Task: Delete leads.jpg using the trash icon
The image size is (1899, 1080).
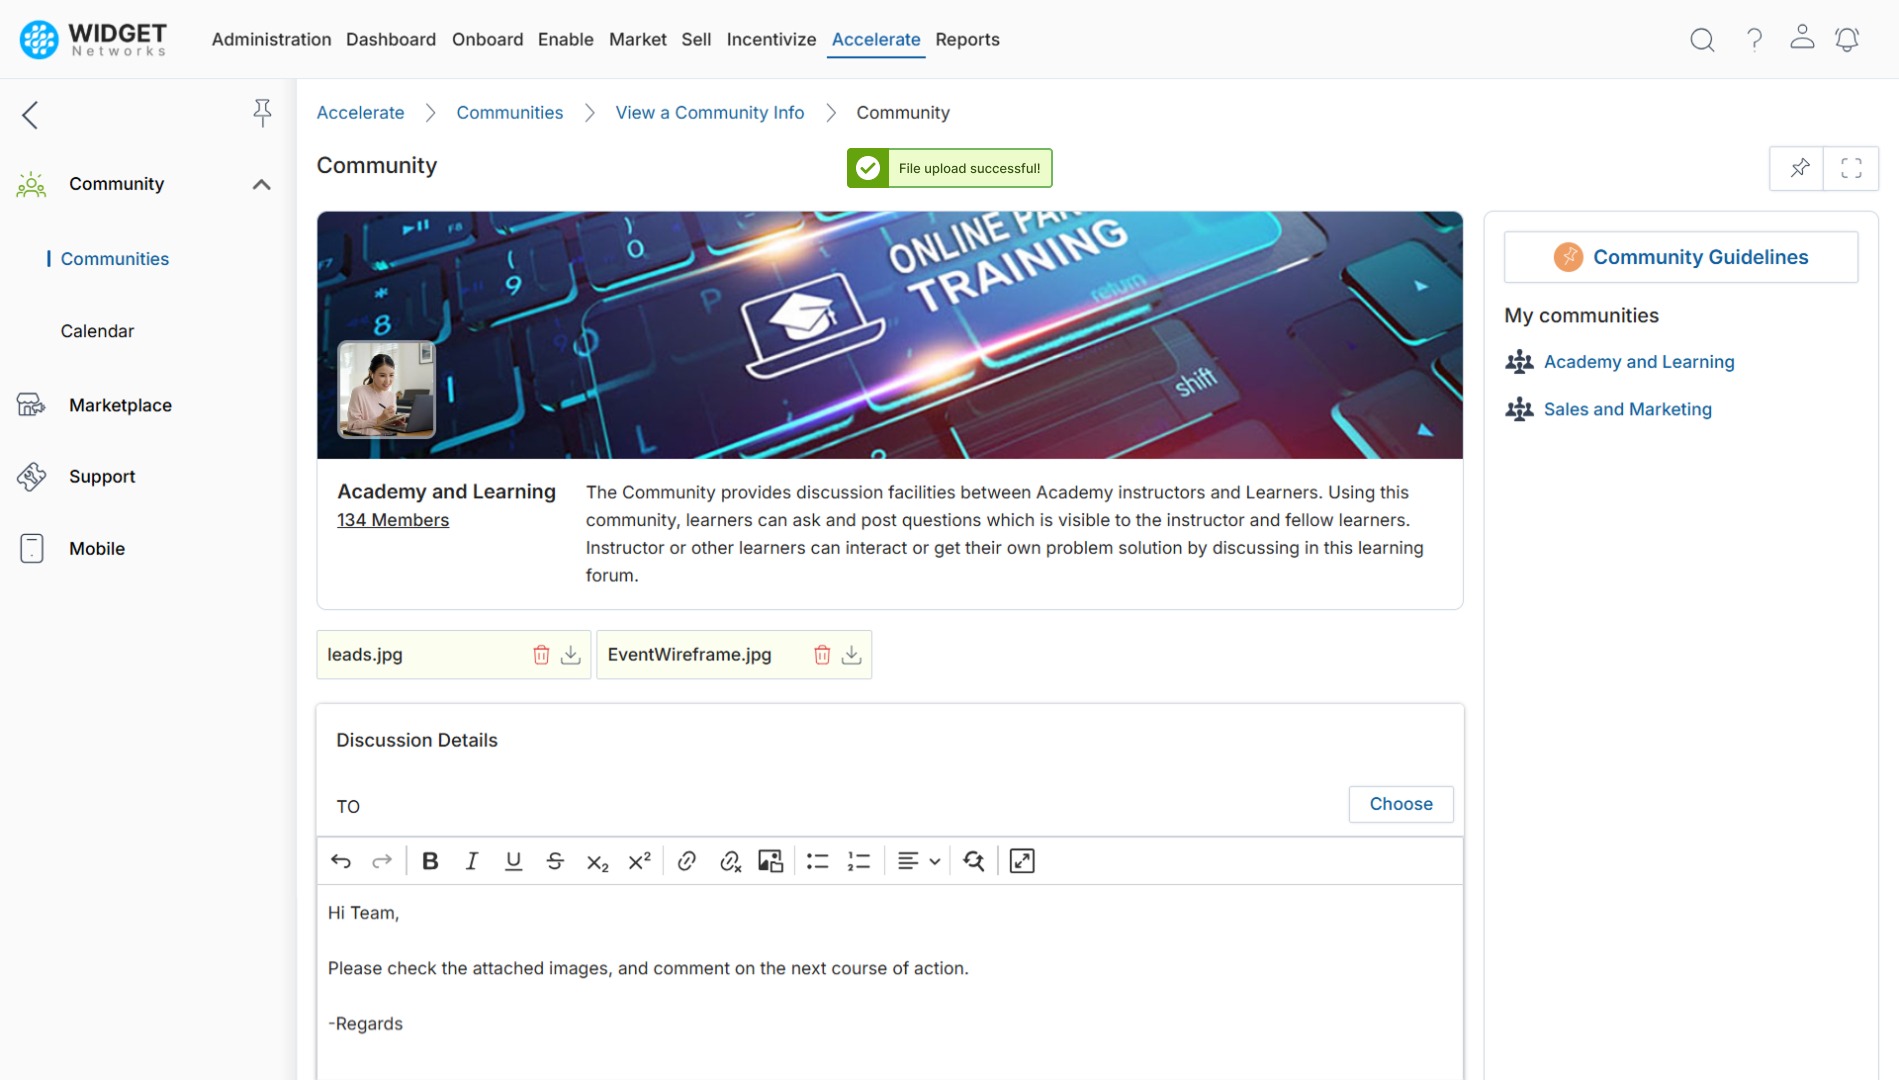Action: point(542,654)
